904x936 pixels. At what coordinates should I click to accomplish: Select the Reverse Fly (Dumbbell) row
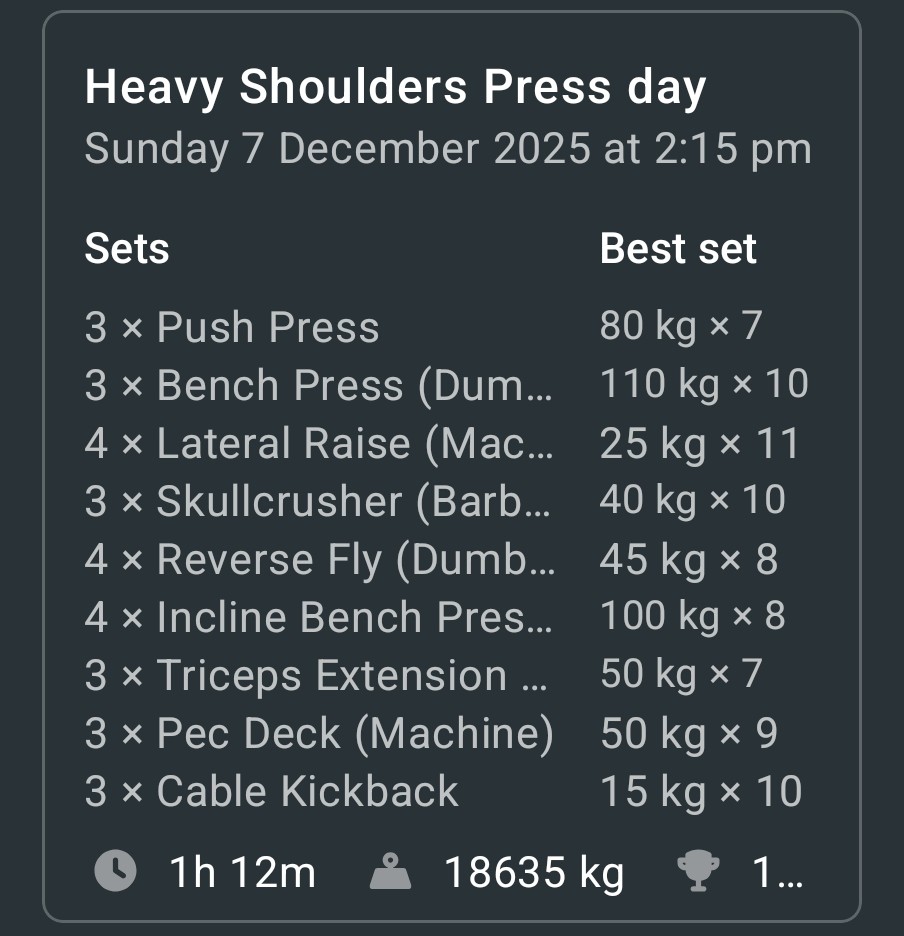(x=319, y=560)
